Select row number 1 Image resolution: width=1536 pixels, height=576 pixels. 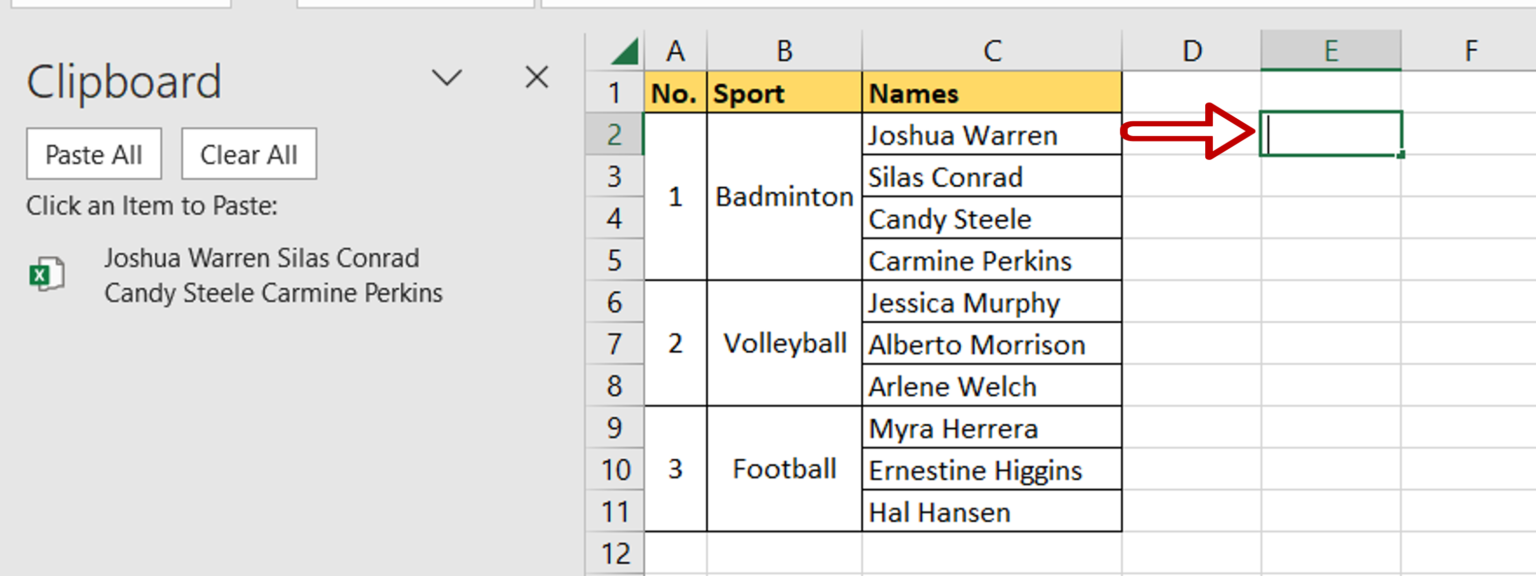click(x=615, y=92)
